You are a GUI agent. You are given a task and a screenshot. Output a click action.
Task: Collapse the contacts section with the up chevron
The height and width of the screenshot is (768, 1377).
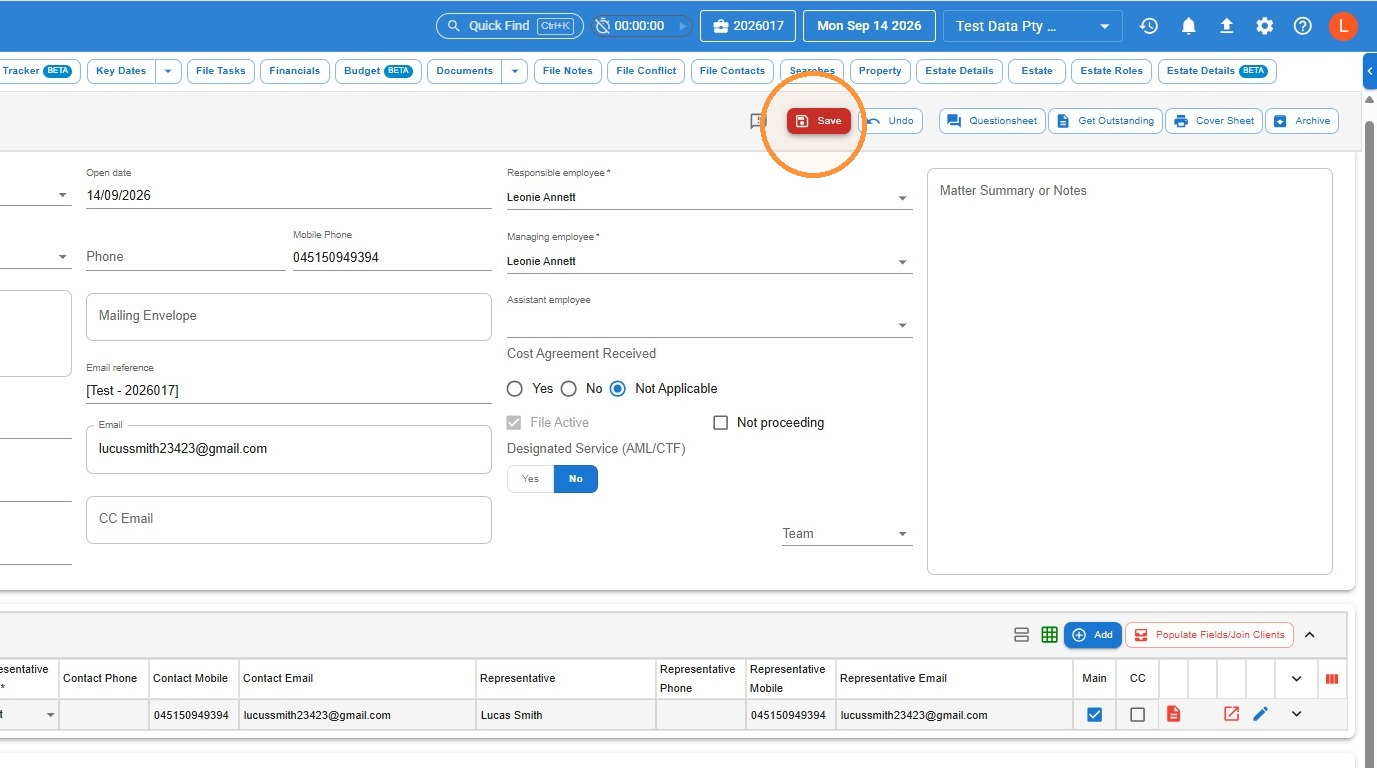tap(1310, 635)
